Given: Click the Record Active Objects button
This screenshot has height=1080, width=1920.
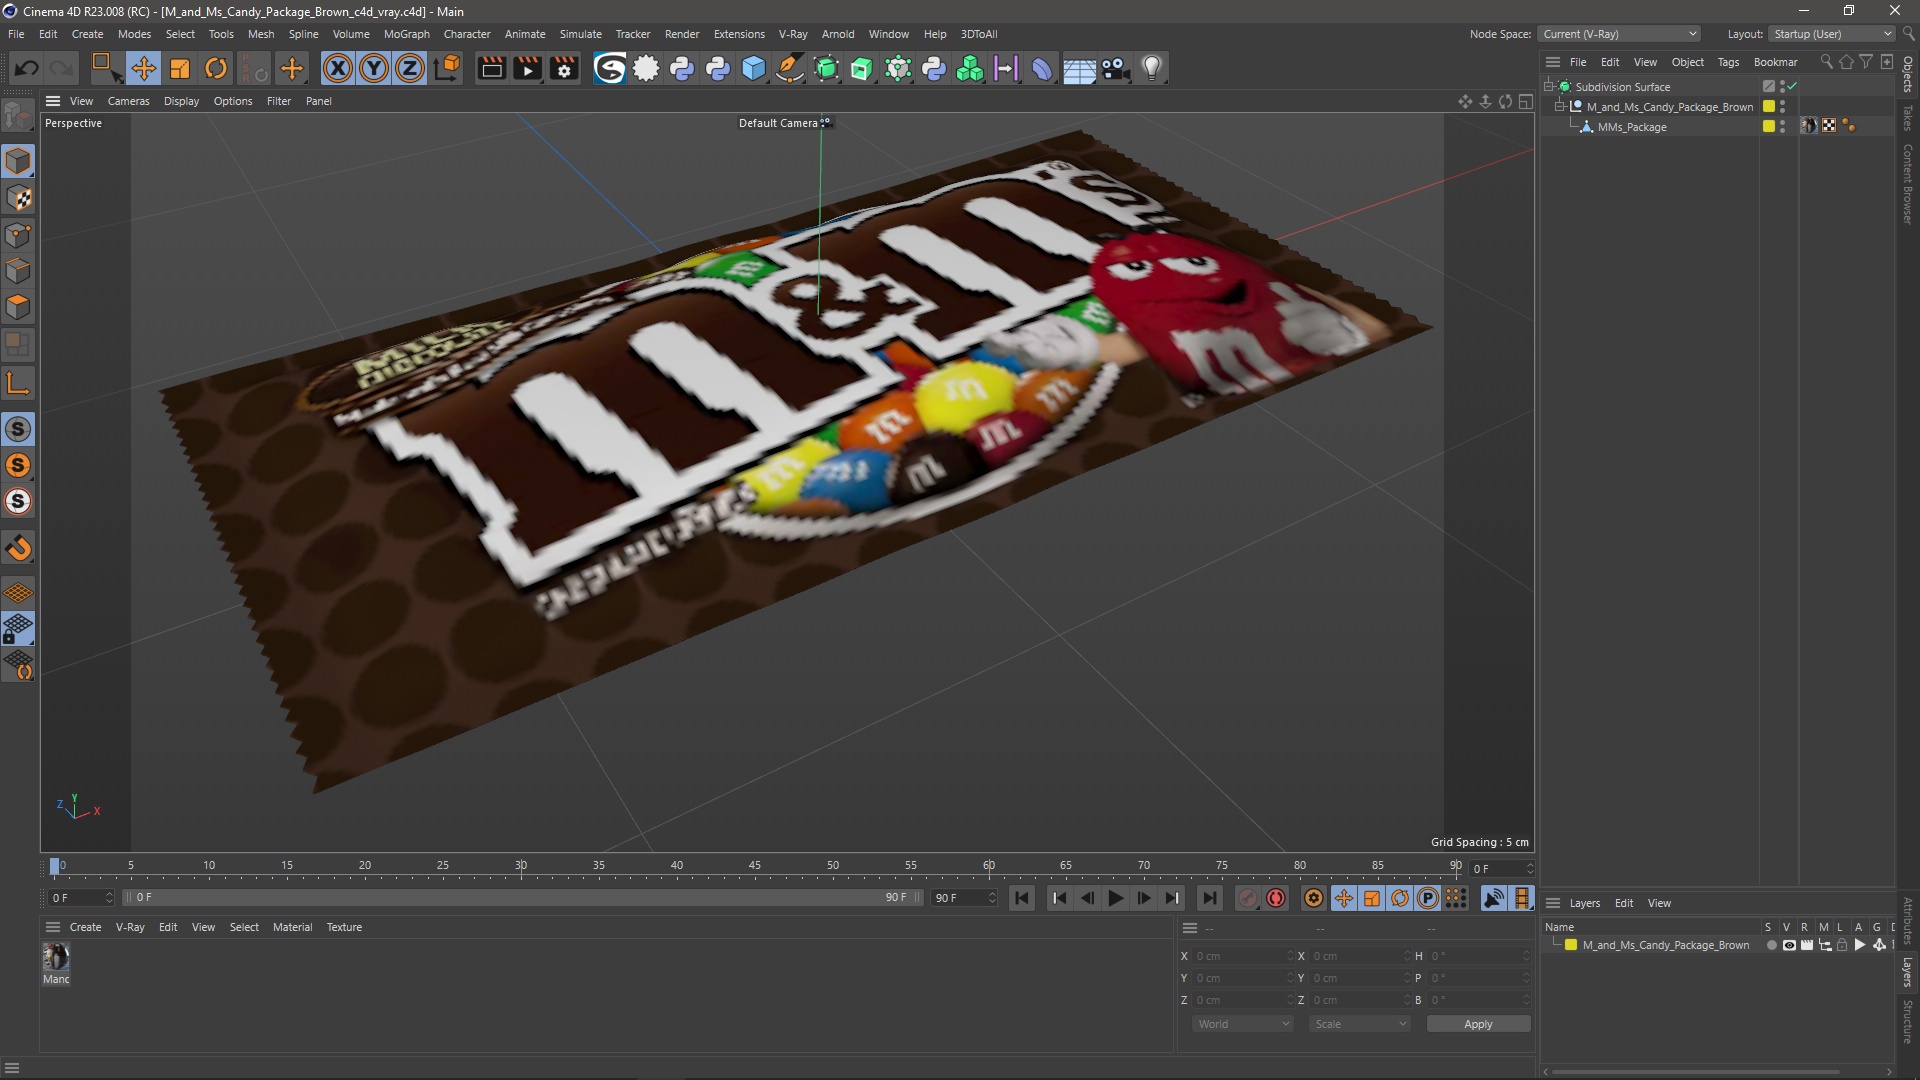Looking at the screenshot, I should [1247, 898].
